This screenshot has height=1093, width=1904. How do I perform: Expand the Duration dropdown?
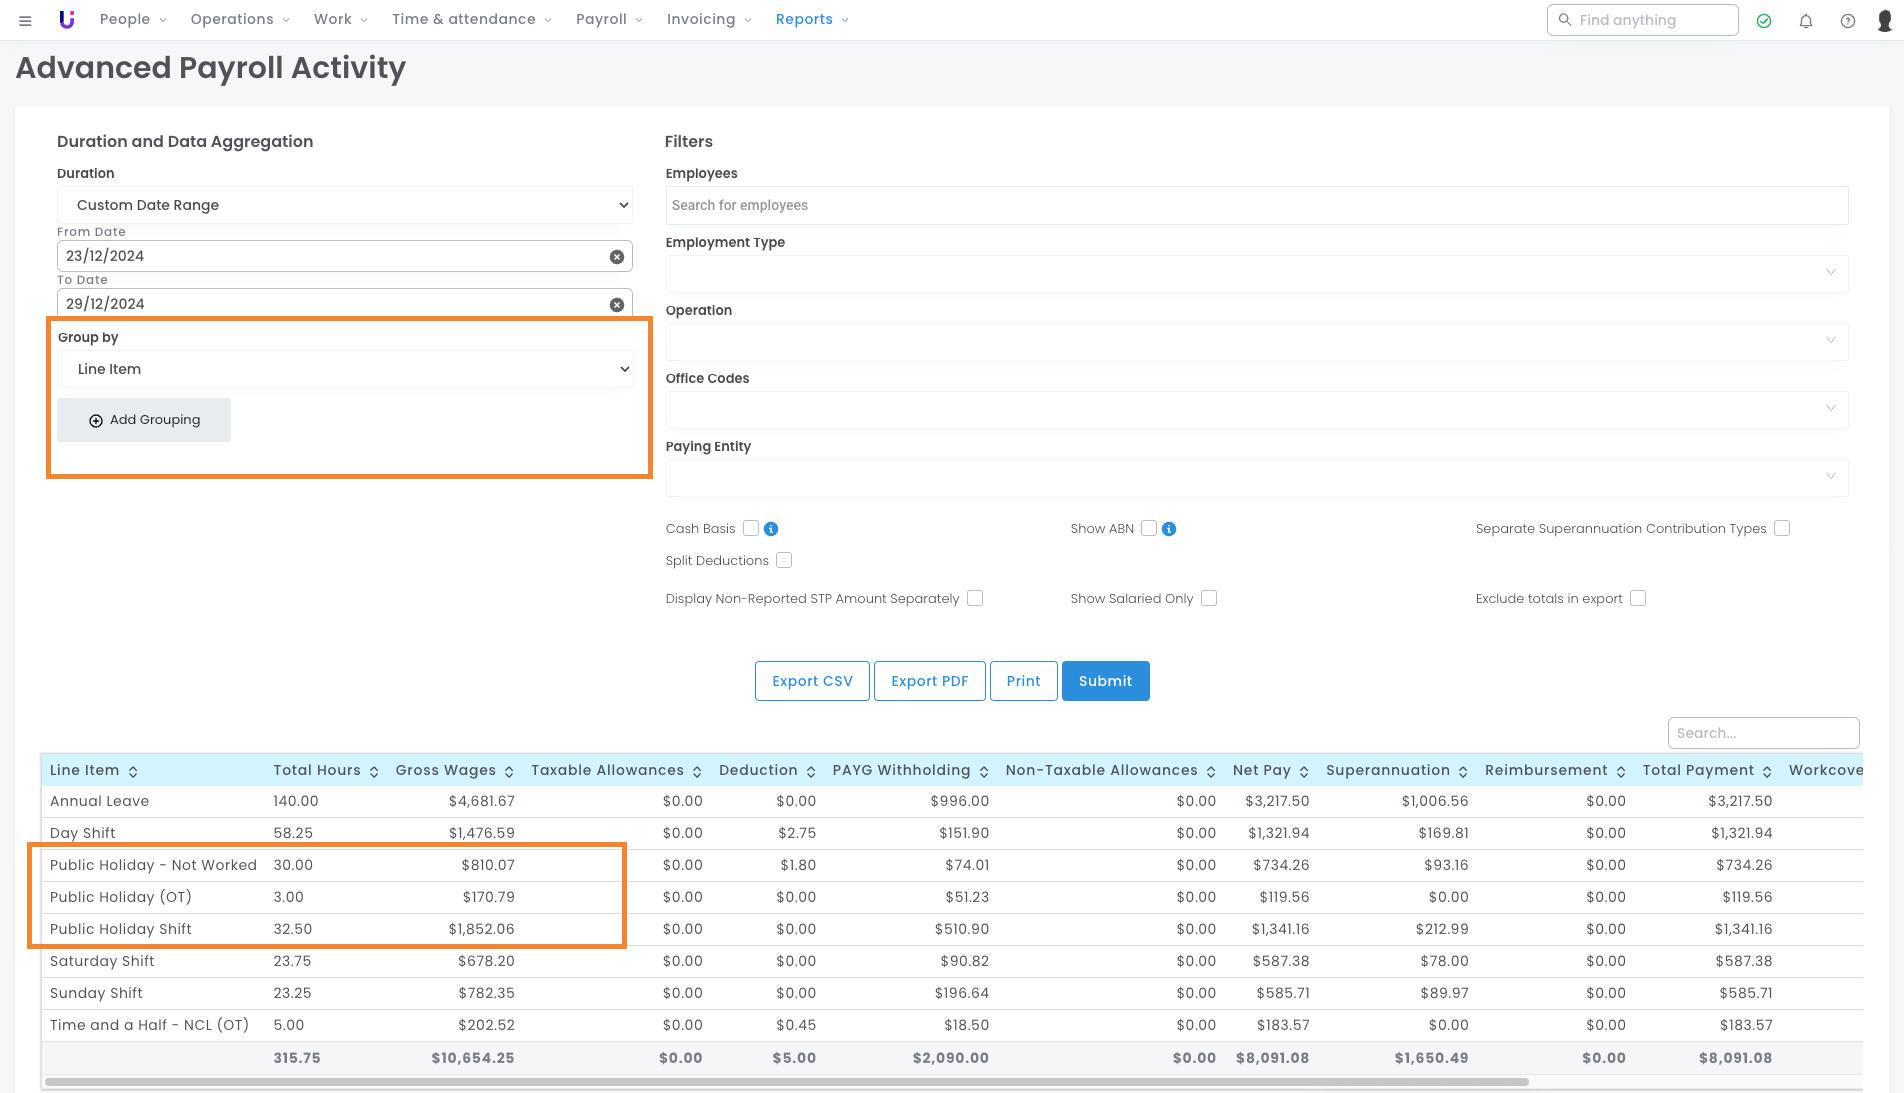pyautogui.click(x=345, y=205)
